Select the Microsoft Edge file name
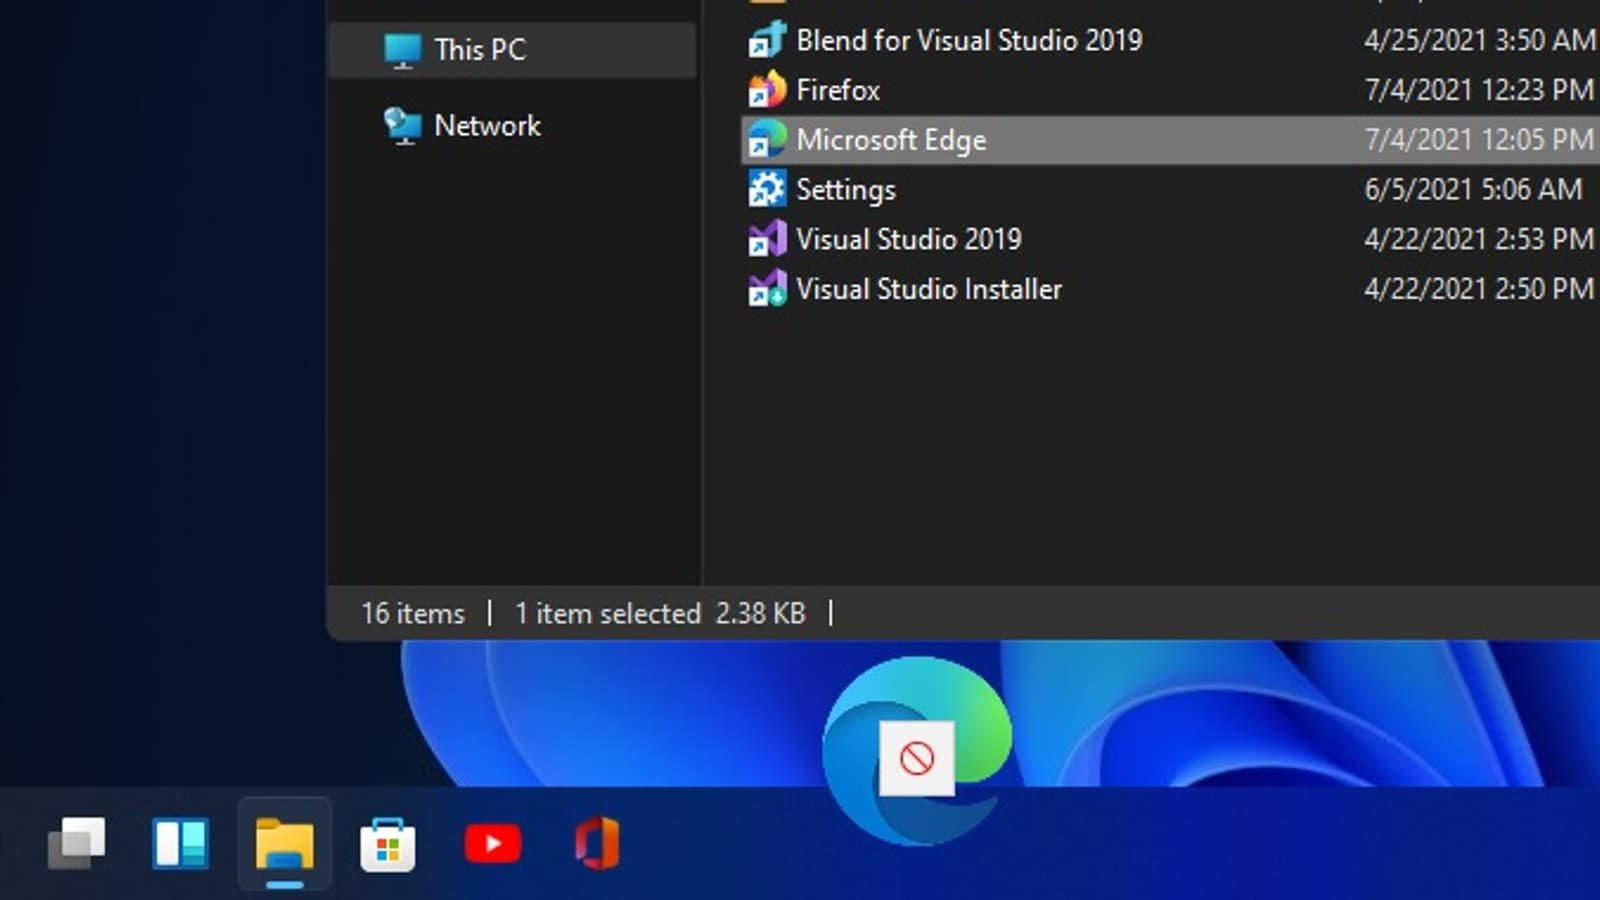Viewport: 1600px width, 900px height. [891, 140]
